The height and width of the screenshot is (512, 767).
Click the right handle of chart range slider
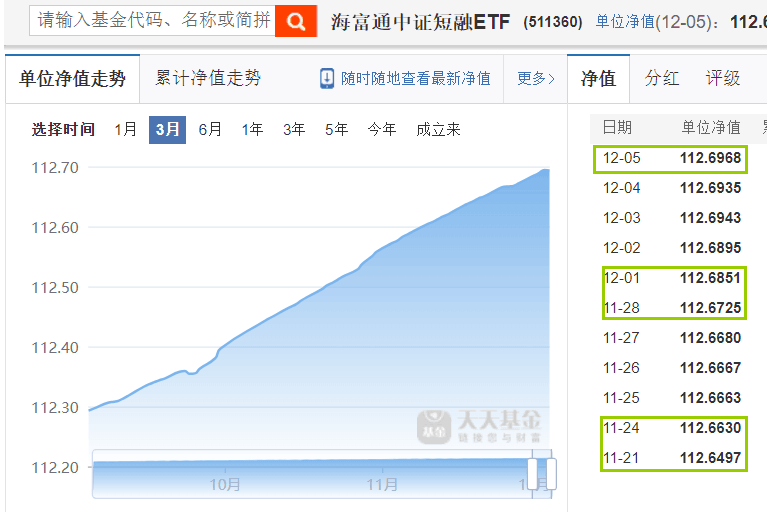click(551, 473)
